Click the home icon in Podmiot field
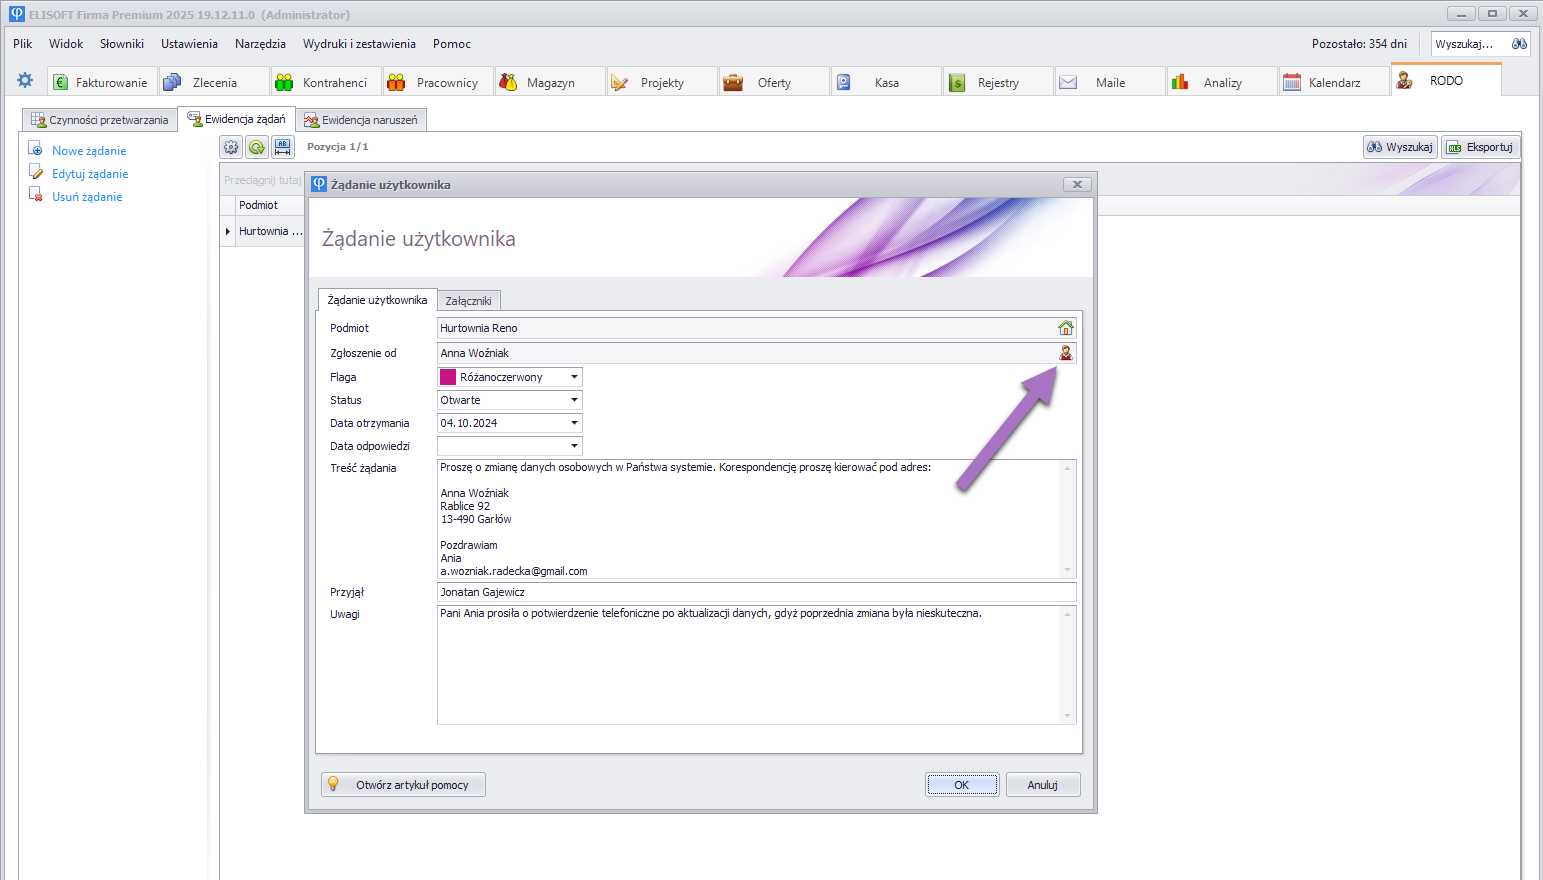Screen dimensions: 1543x880 click(1065, 328)
